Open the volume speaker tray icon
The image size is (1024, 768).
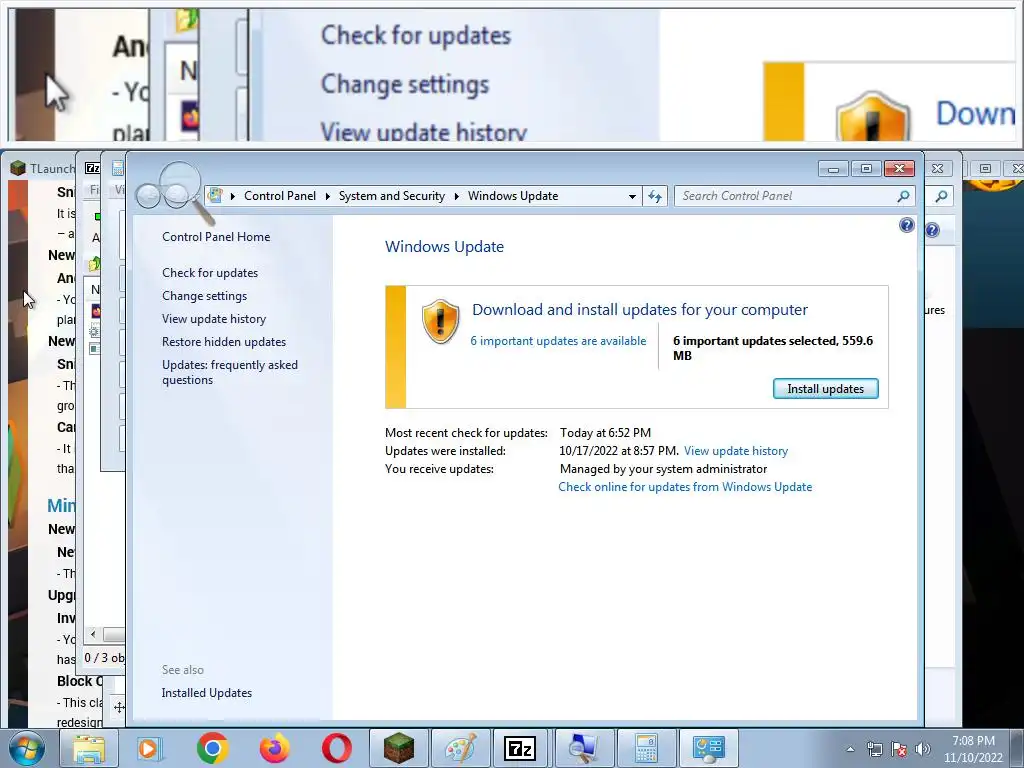(922, 749)
